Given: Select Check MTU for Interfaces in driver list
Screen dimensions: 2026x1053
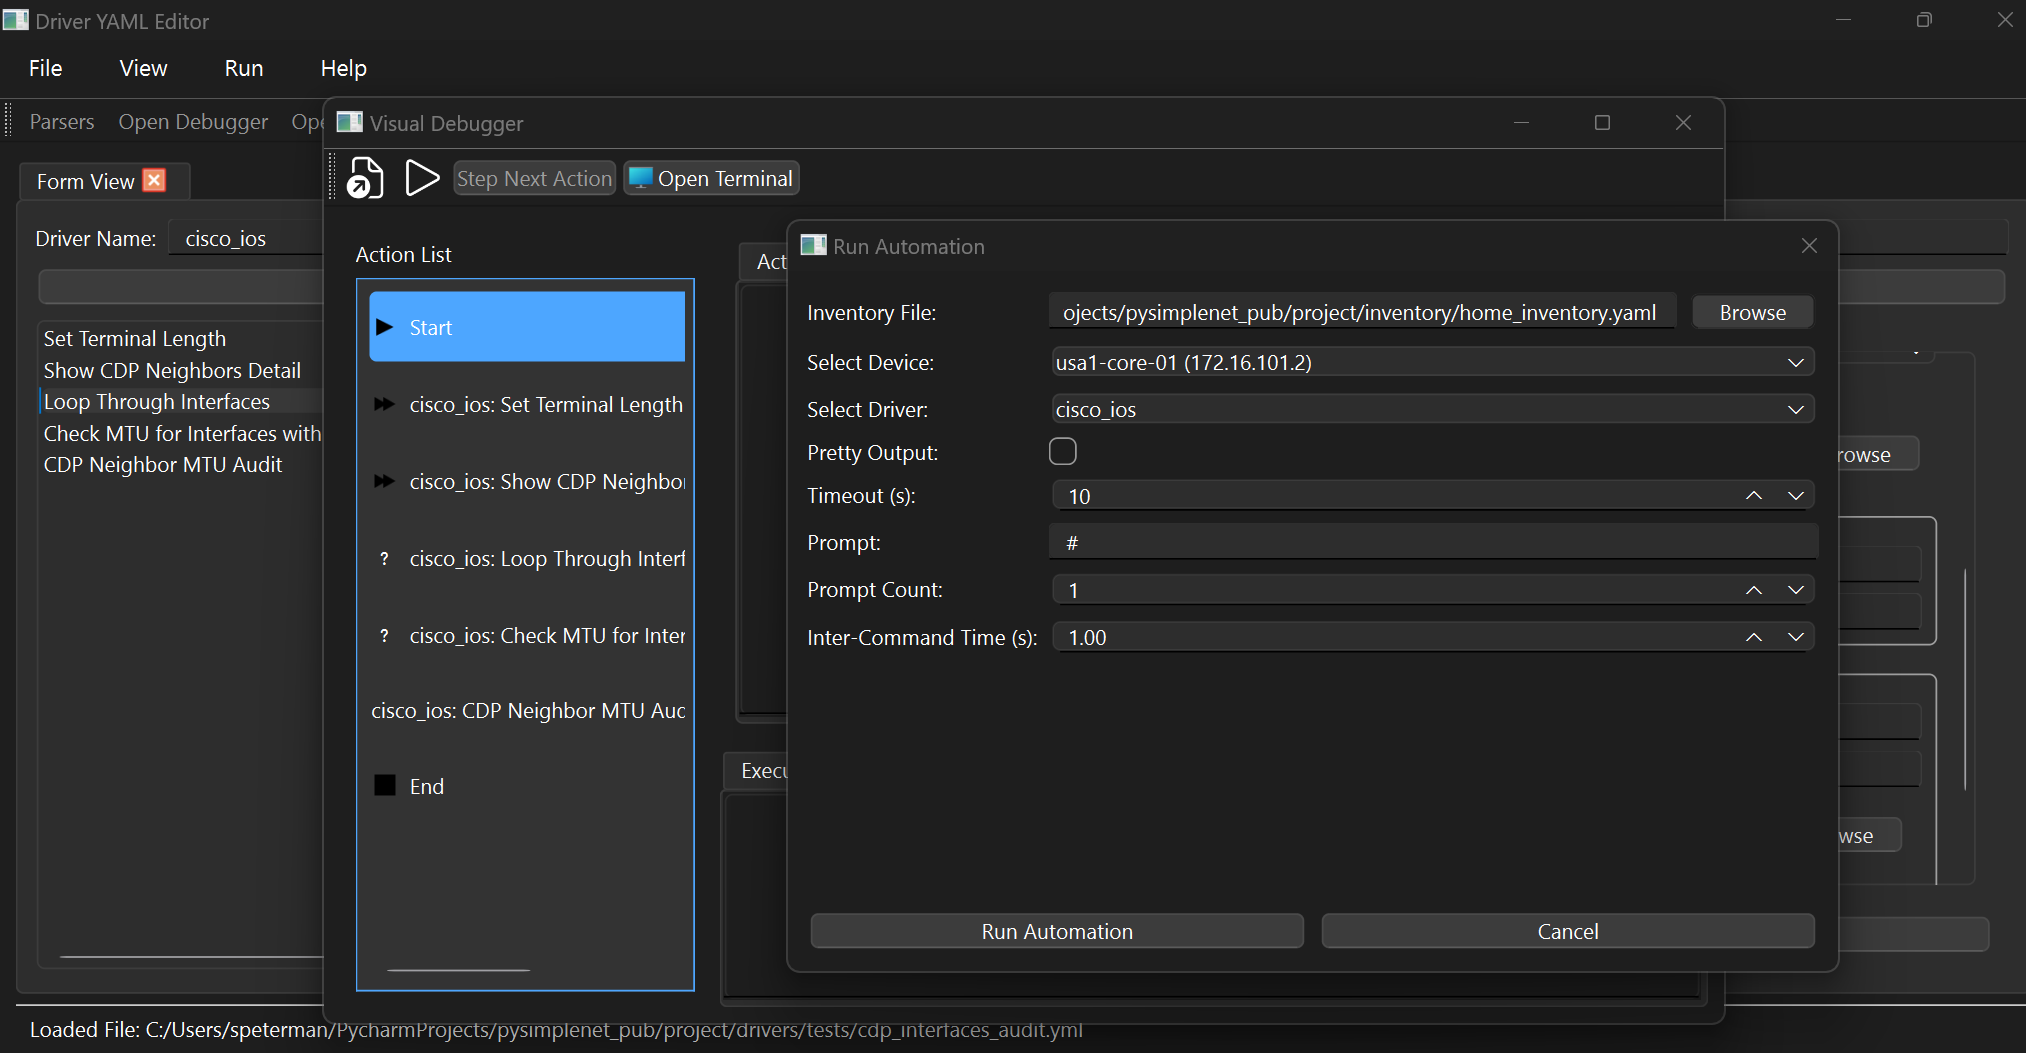Looking at the screenshot, I should [182, 433].
